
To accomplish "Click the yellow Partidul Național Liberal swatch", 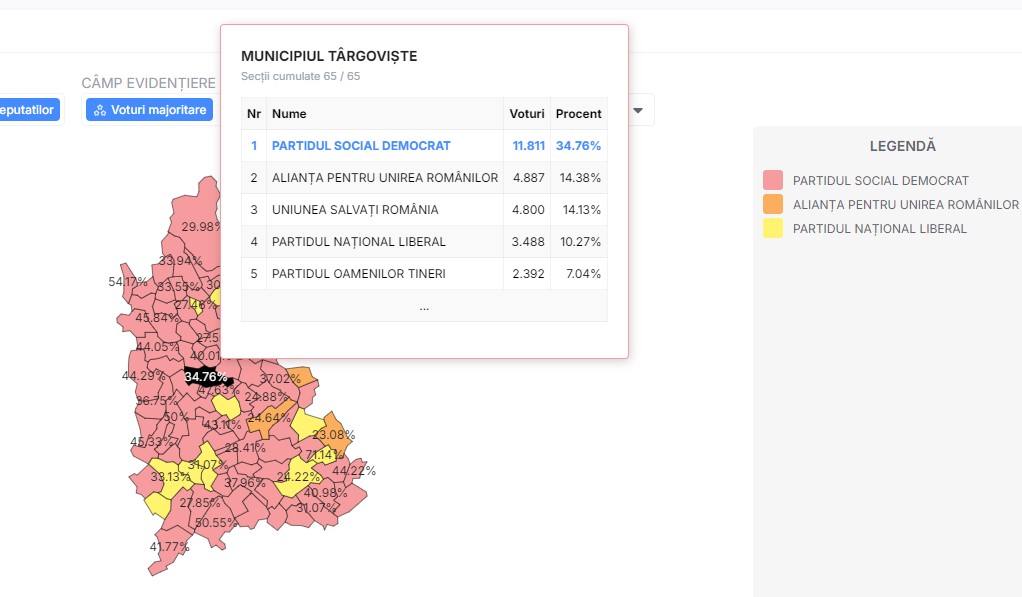I will pyautogui.click(x=772, y=229).
